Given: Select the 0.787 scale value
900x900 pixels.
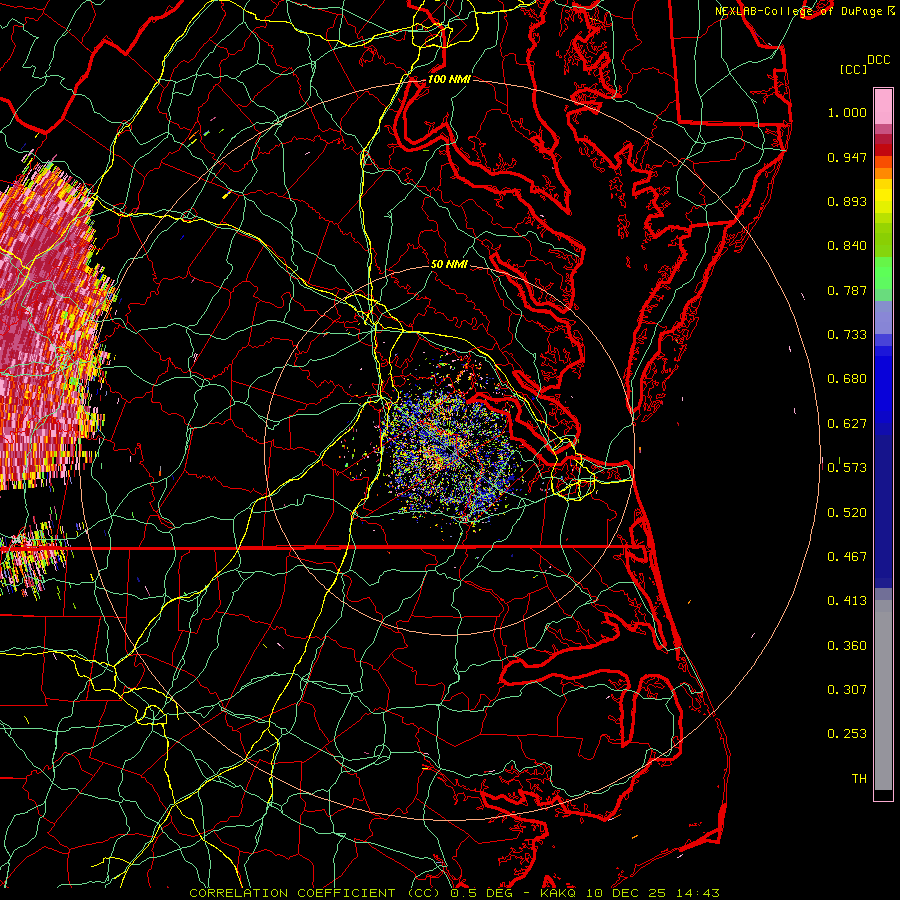Looking at the screenshot, I should point(847,290).
